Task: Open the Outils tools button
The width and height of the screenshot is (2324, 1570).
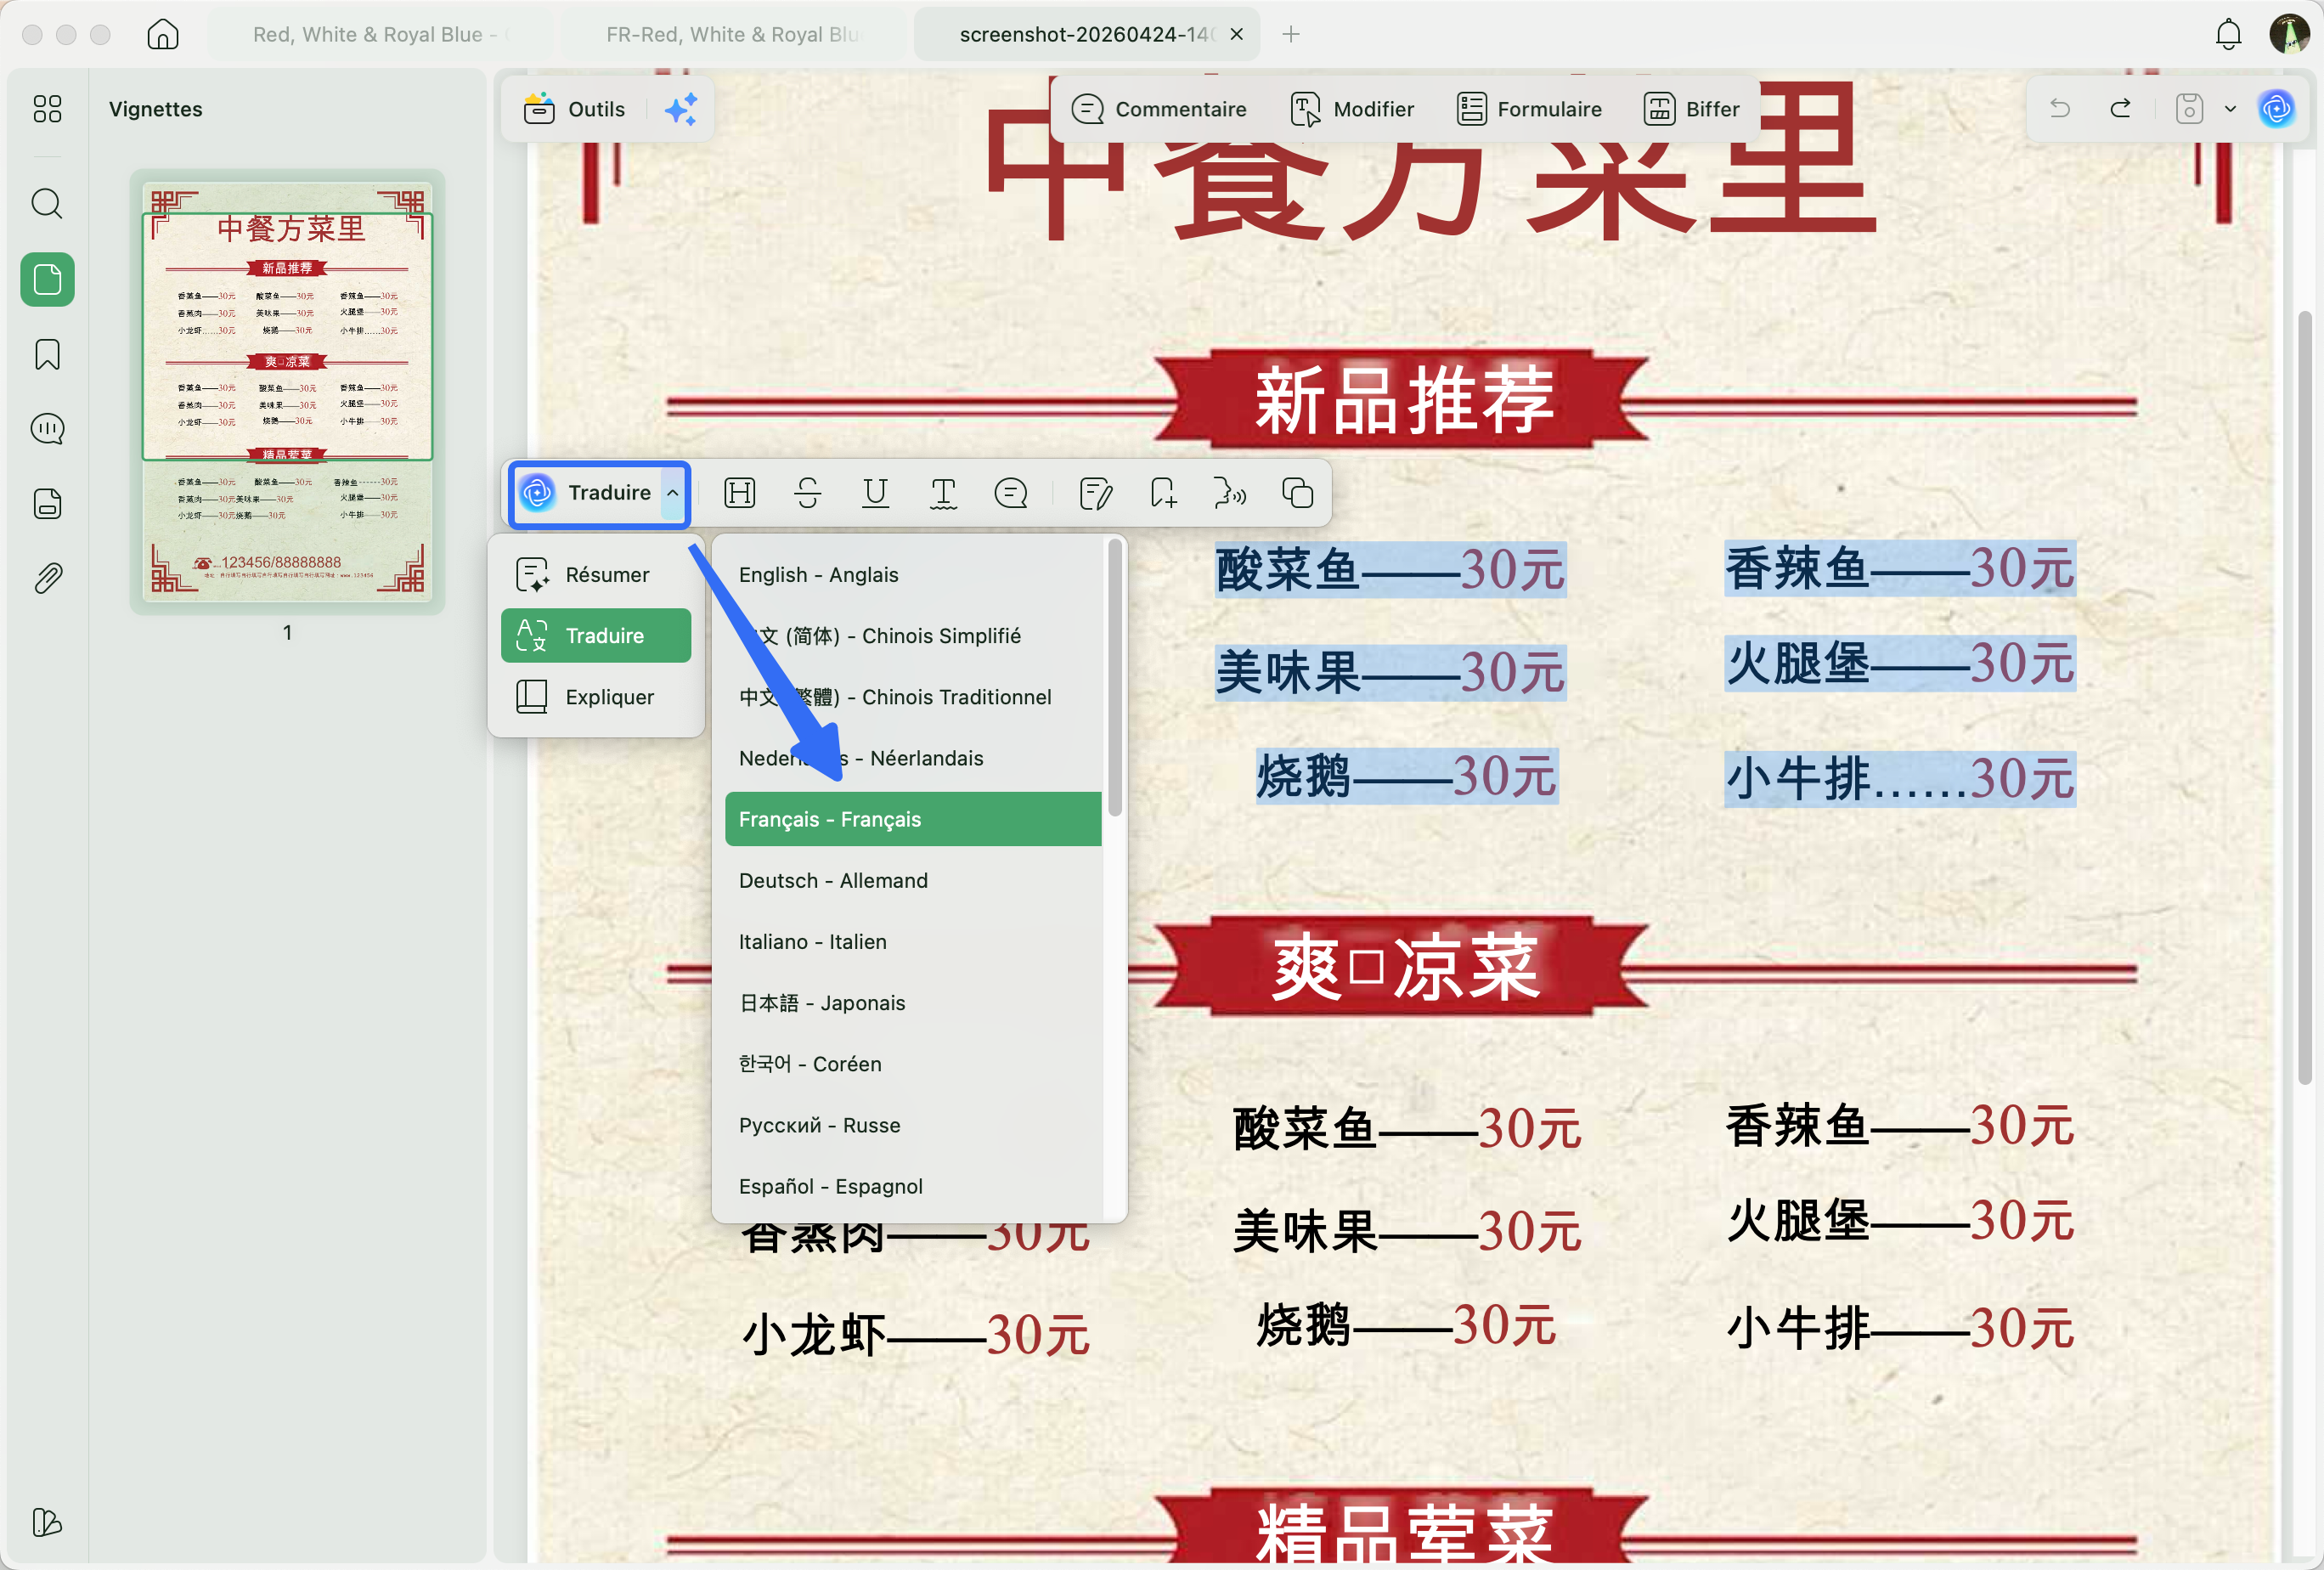Action: click(x=575, y=108)
